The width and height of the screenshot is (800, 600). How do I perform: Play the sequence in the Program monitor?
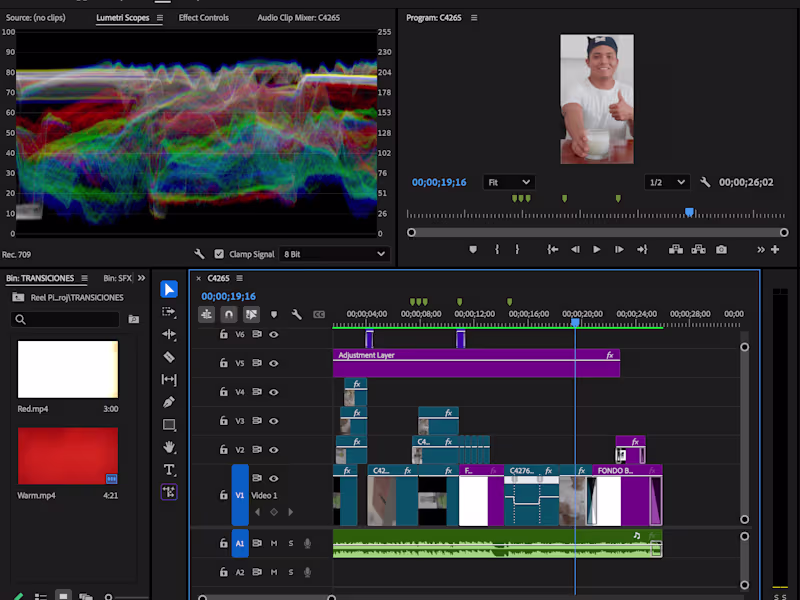[597, 251]
